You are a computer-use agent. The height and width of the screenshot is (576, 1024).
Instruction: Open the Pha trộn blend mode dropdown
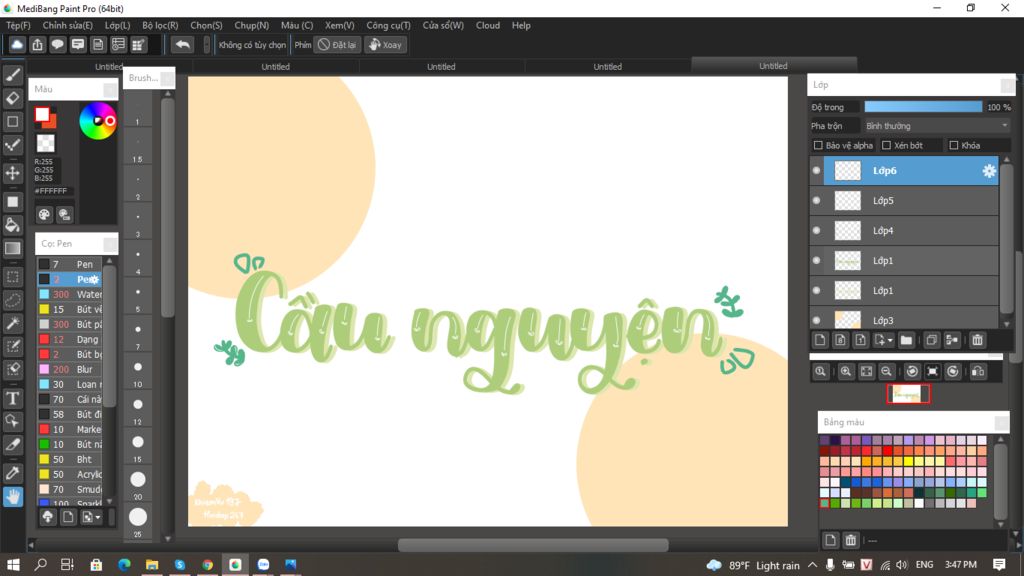click(936, 125)
